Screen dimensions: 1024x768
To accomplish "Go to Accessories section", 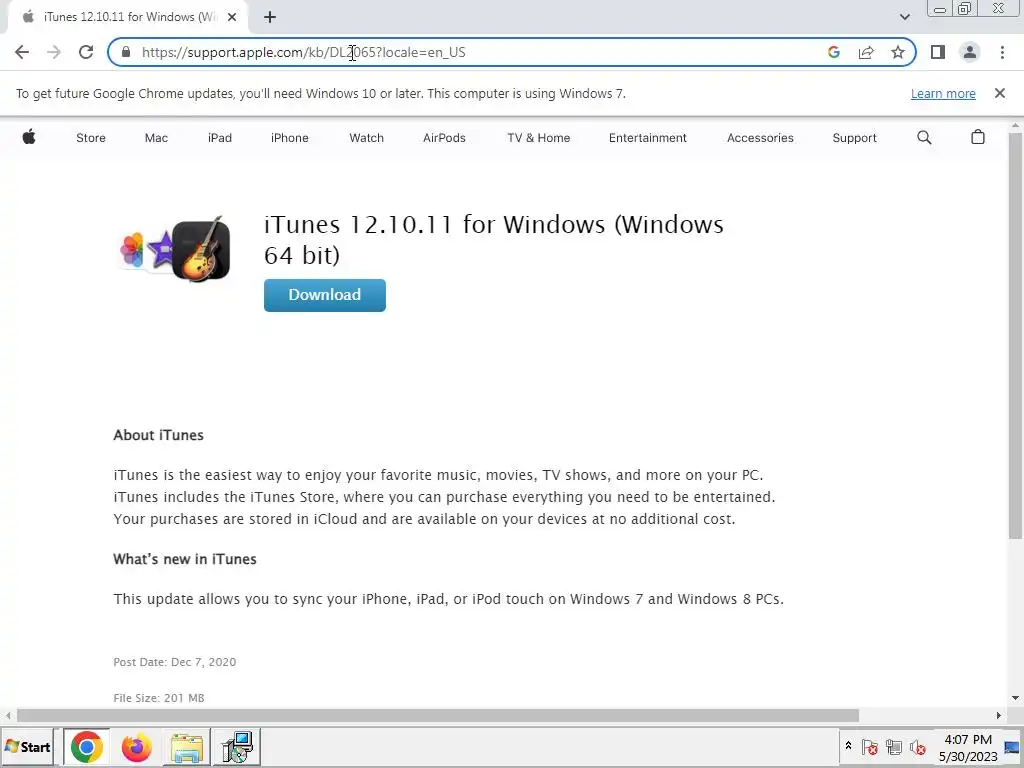I will tap(760, 138).
